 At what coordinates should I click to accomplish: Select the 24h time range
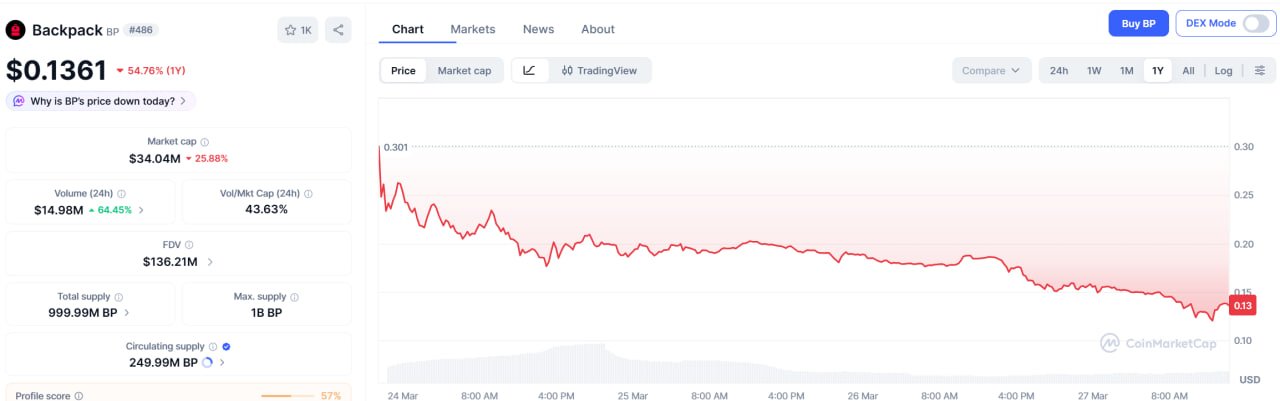click(x=1059, y=70)
